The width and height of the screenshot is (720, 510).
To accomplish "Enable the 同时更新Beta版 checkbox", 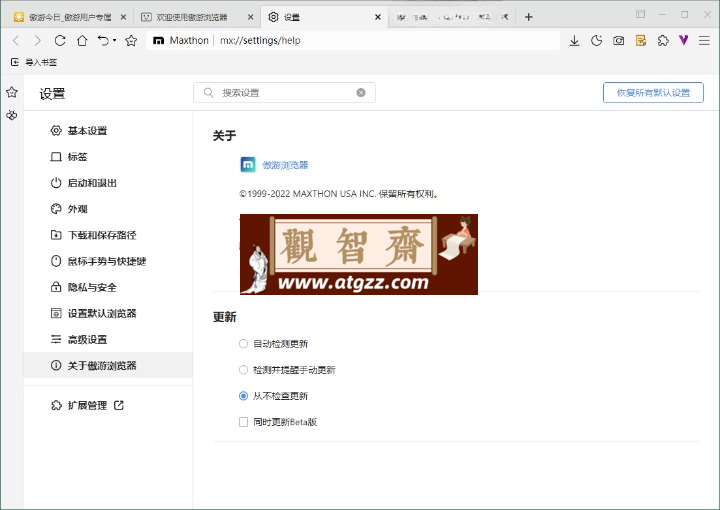I will point(243,422).
